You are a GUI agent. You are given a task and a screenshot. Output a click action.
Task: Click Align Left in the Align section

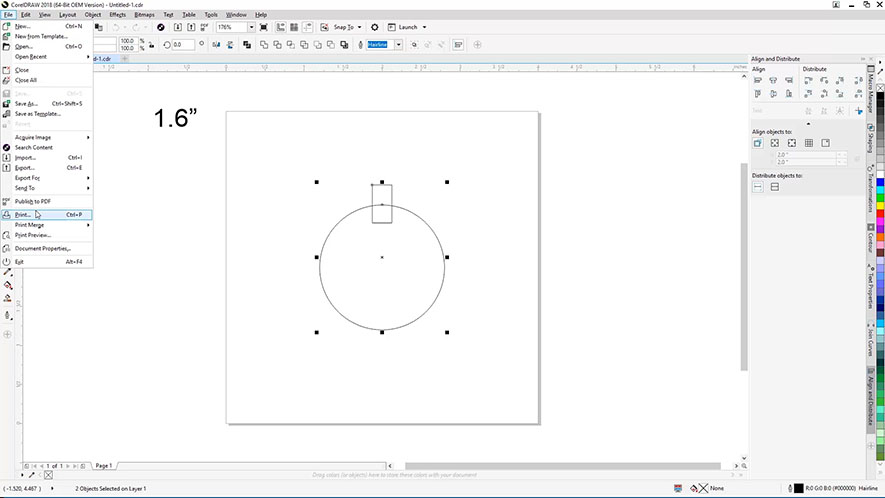[758, 81]
